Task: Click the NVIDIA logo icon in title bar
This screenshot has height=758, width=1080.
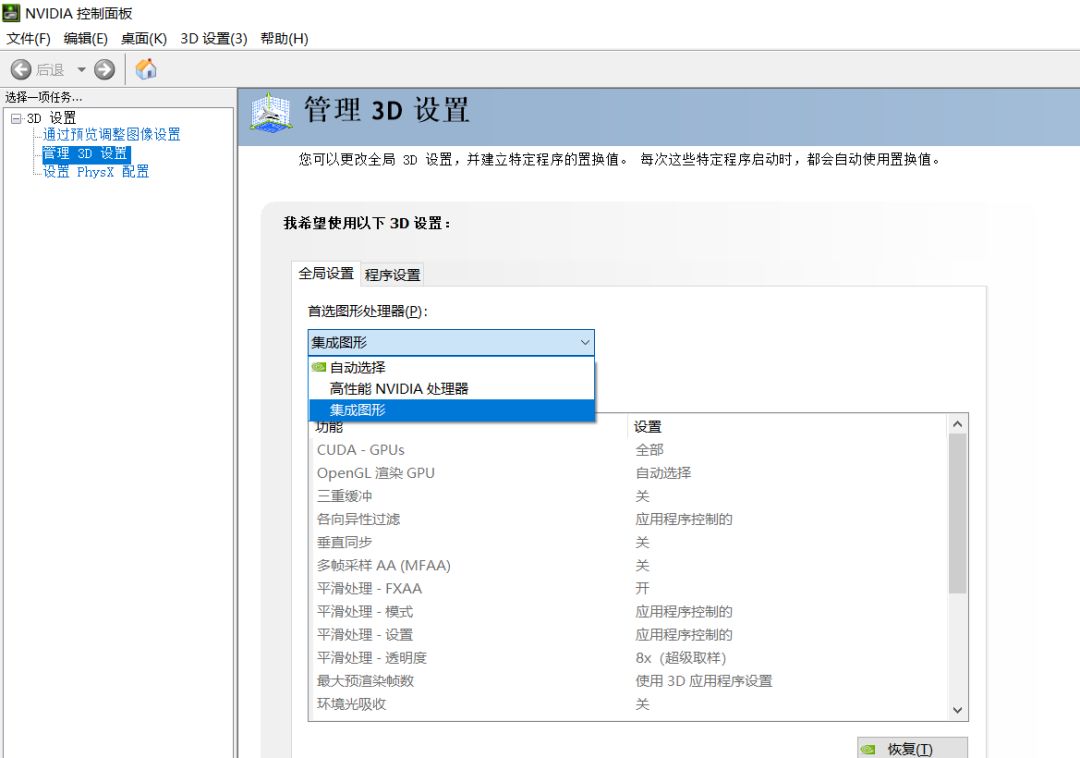Action: click(x=11, y=12)
